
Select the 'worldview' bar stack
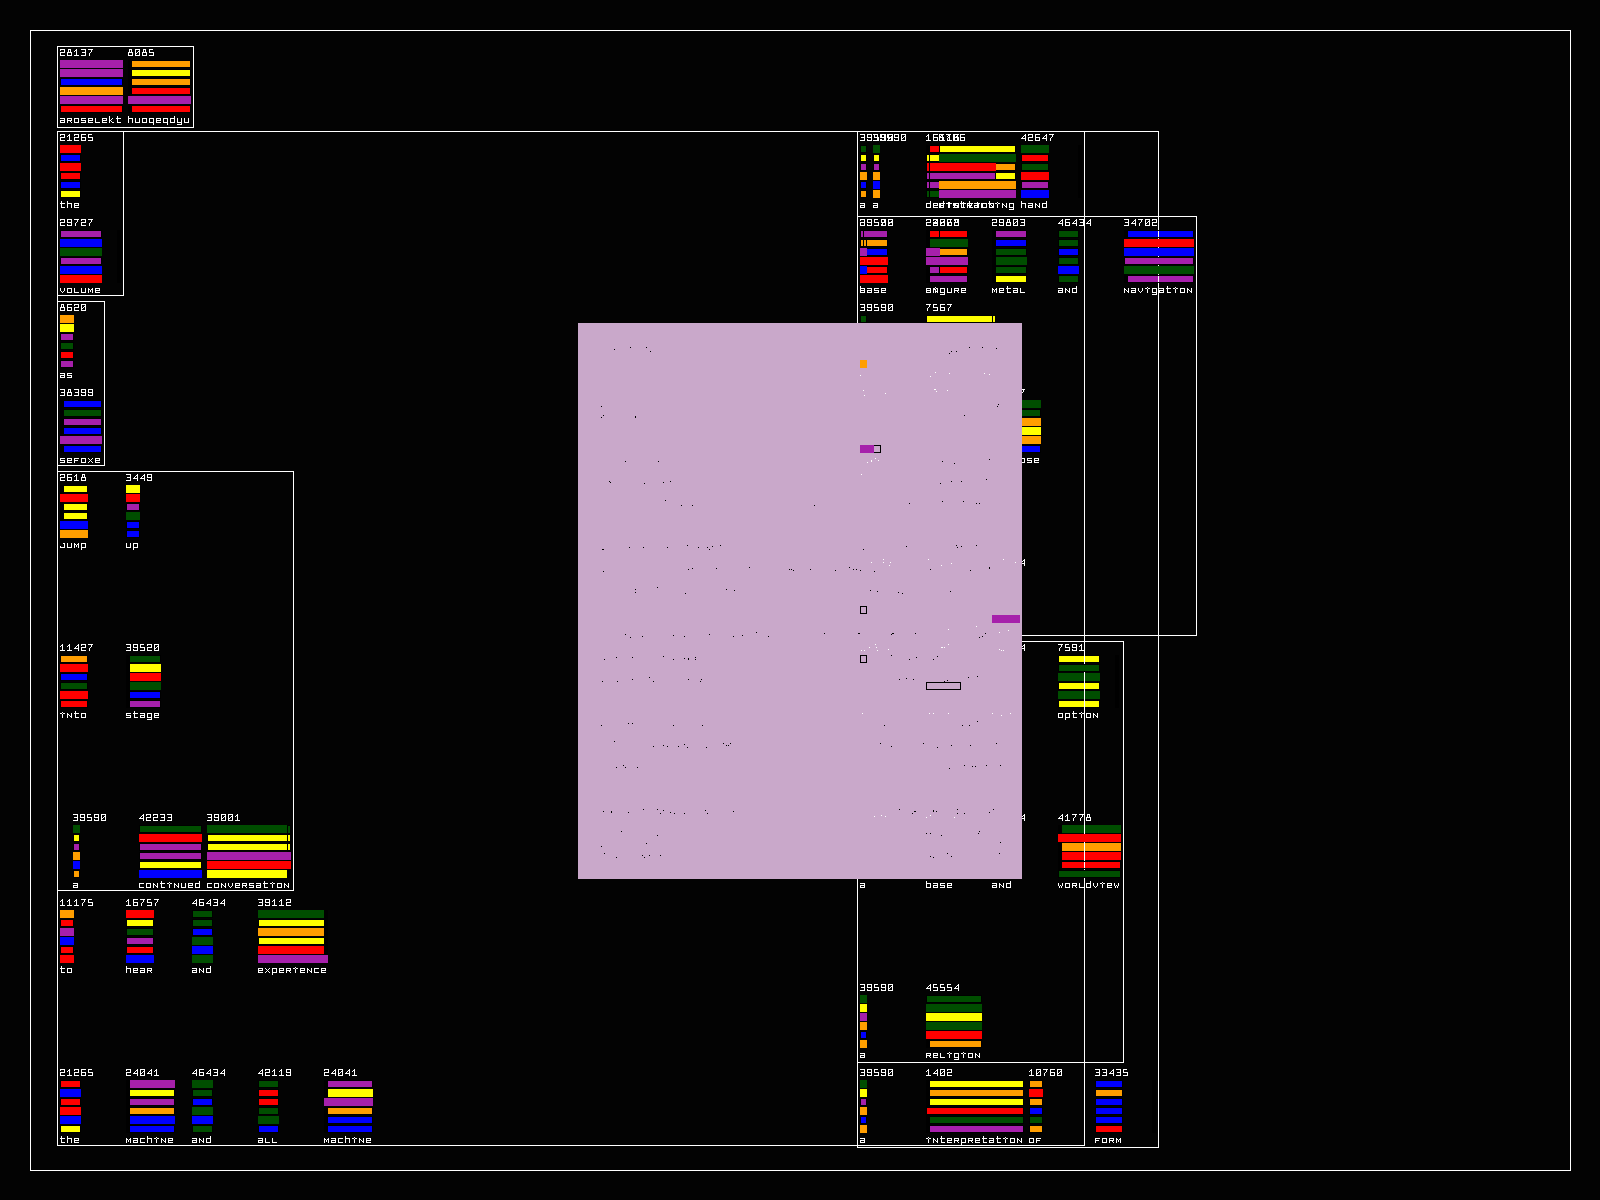click(x=1090, y=852)
